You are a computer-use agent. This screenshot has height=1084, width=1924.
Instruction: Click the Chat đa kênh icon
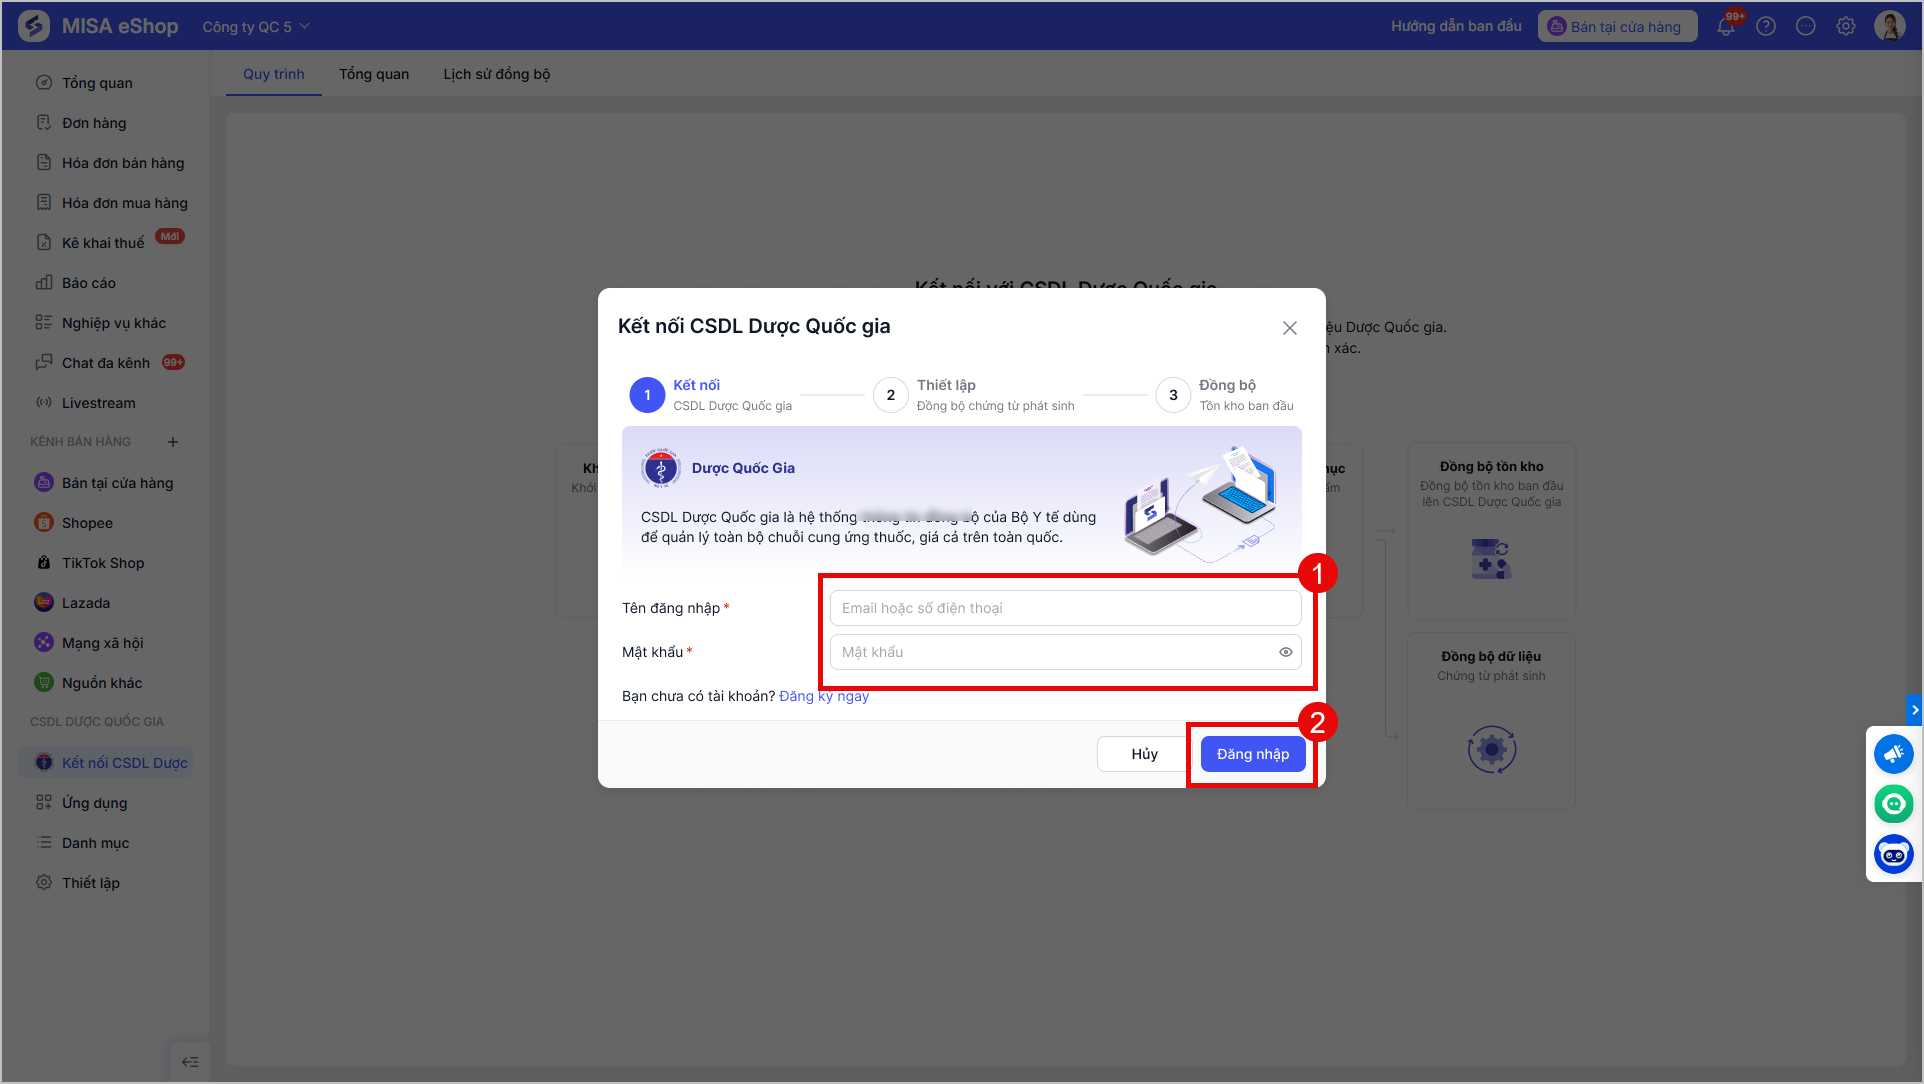(x=44, y=363)
